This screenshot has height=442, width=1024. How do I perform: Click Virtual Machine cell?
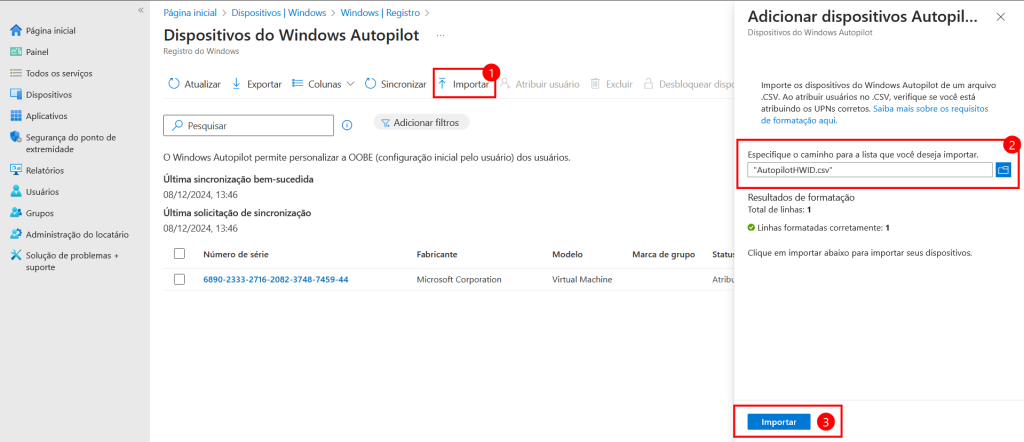click(x=583, y=279)
